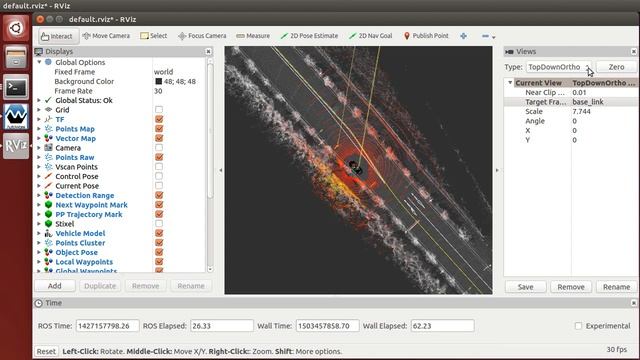Screen dimensions: 640x360
Task: Toggle the Experimental checkbox
Action: [578, 326]
